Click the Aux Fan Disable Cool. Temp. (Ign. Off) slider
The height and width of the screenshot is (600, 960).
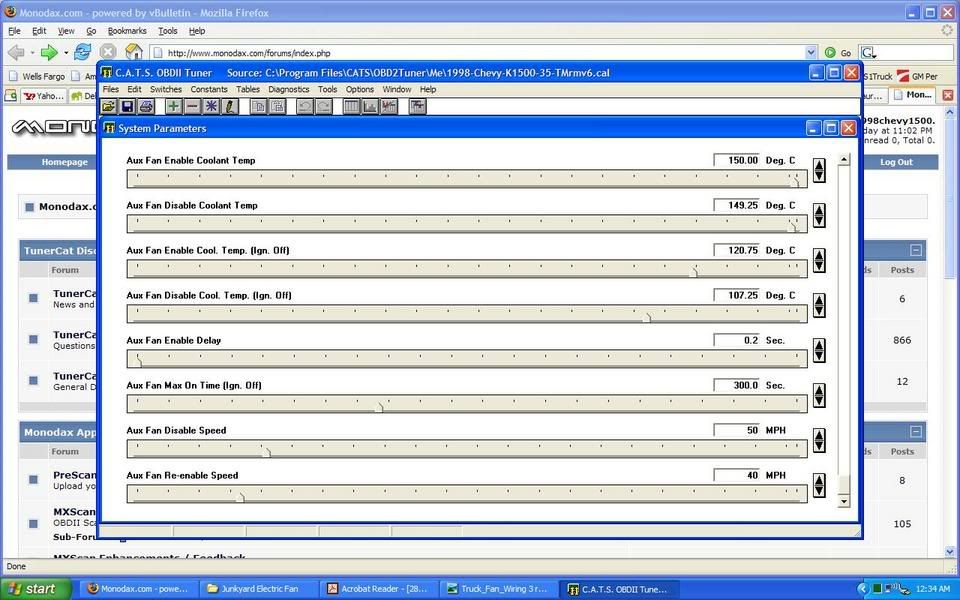pyautogui.click(x=467, y=314)
